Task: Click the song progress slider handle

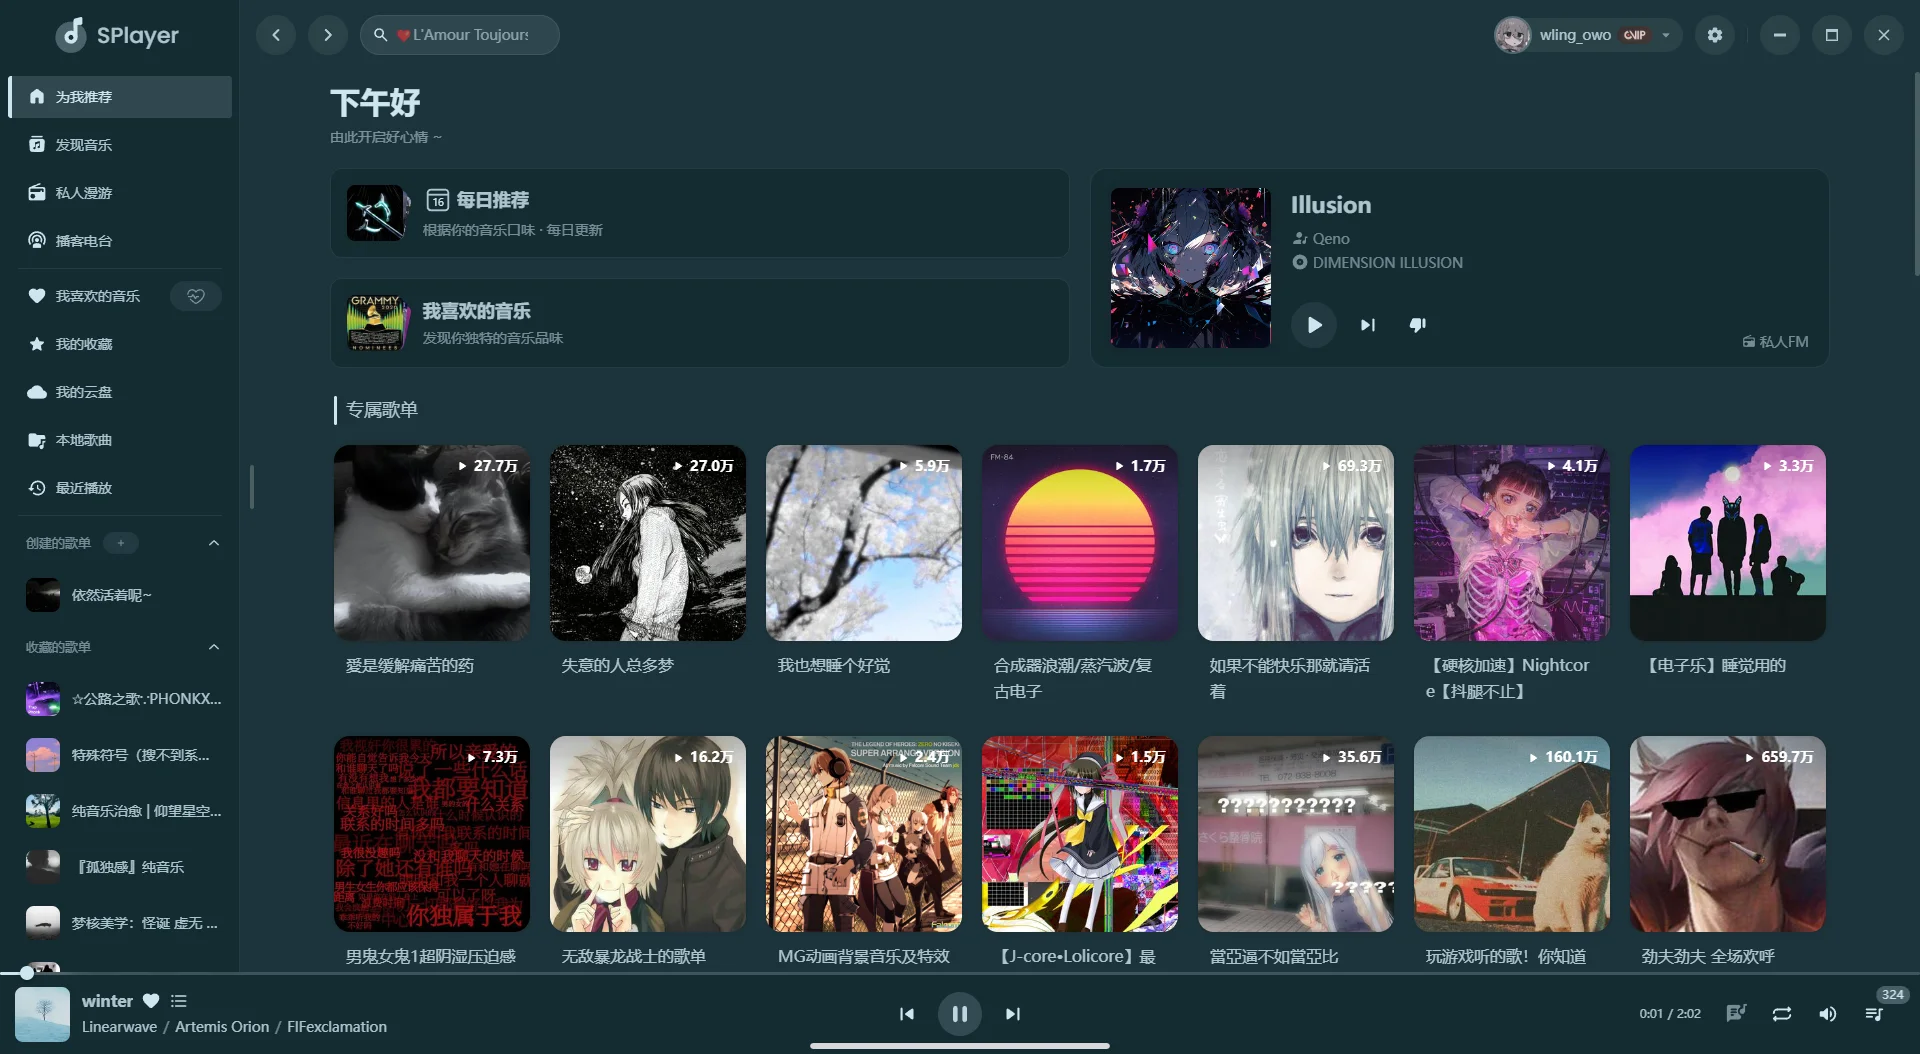Action: click(x=27, y=972)
